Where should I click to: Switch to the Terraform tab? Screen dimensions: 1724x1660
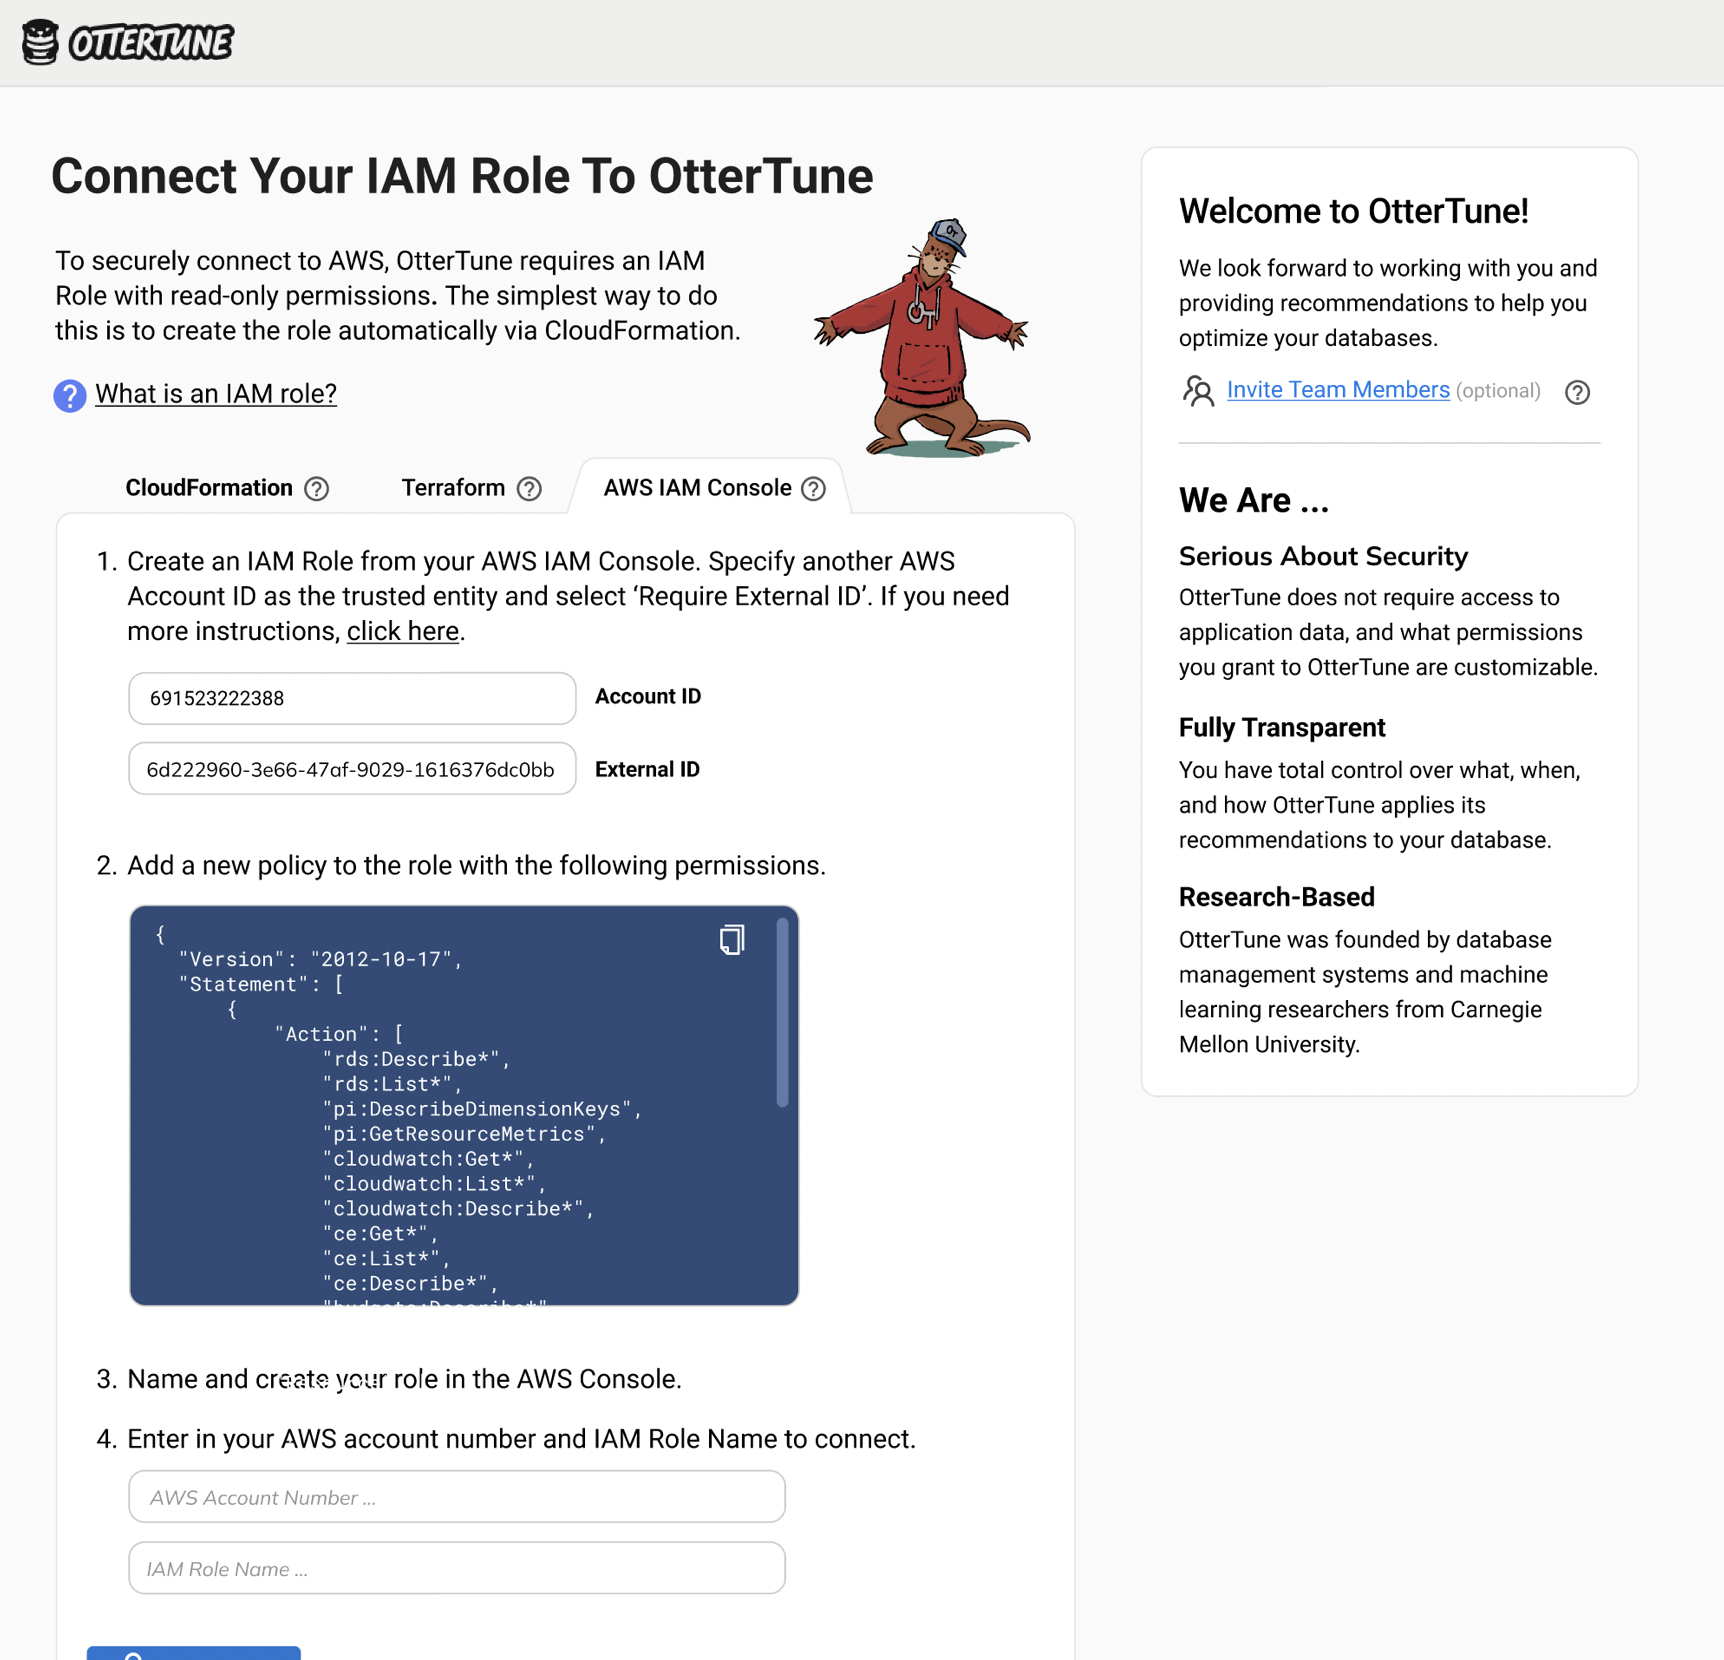[453, 488]
